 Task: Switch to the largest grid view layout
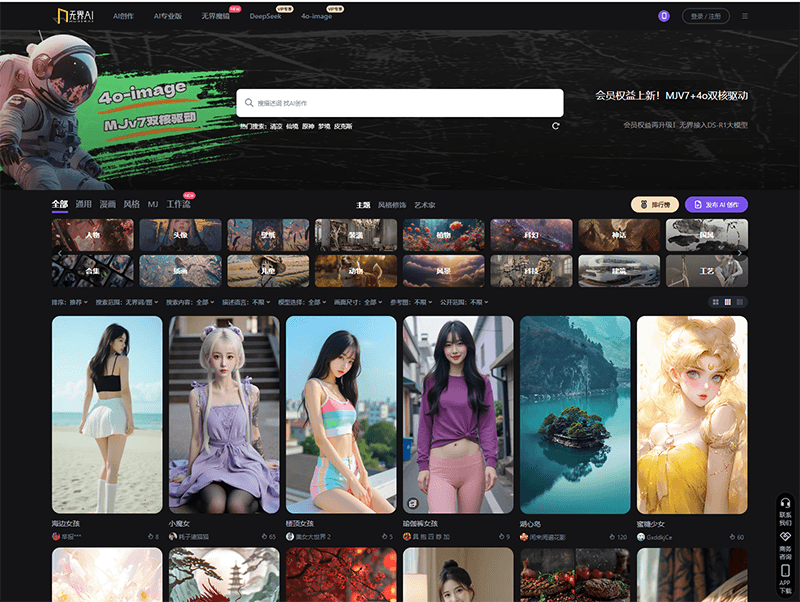(x=715, y=301)
